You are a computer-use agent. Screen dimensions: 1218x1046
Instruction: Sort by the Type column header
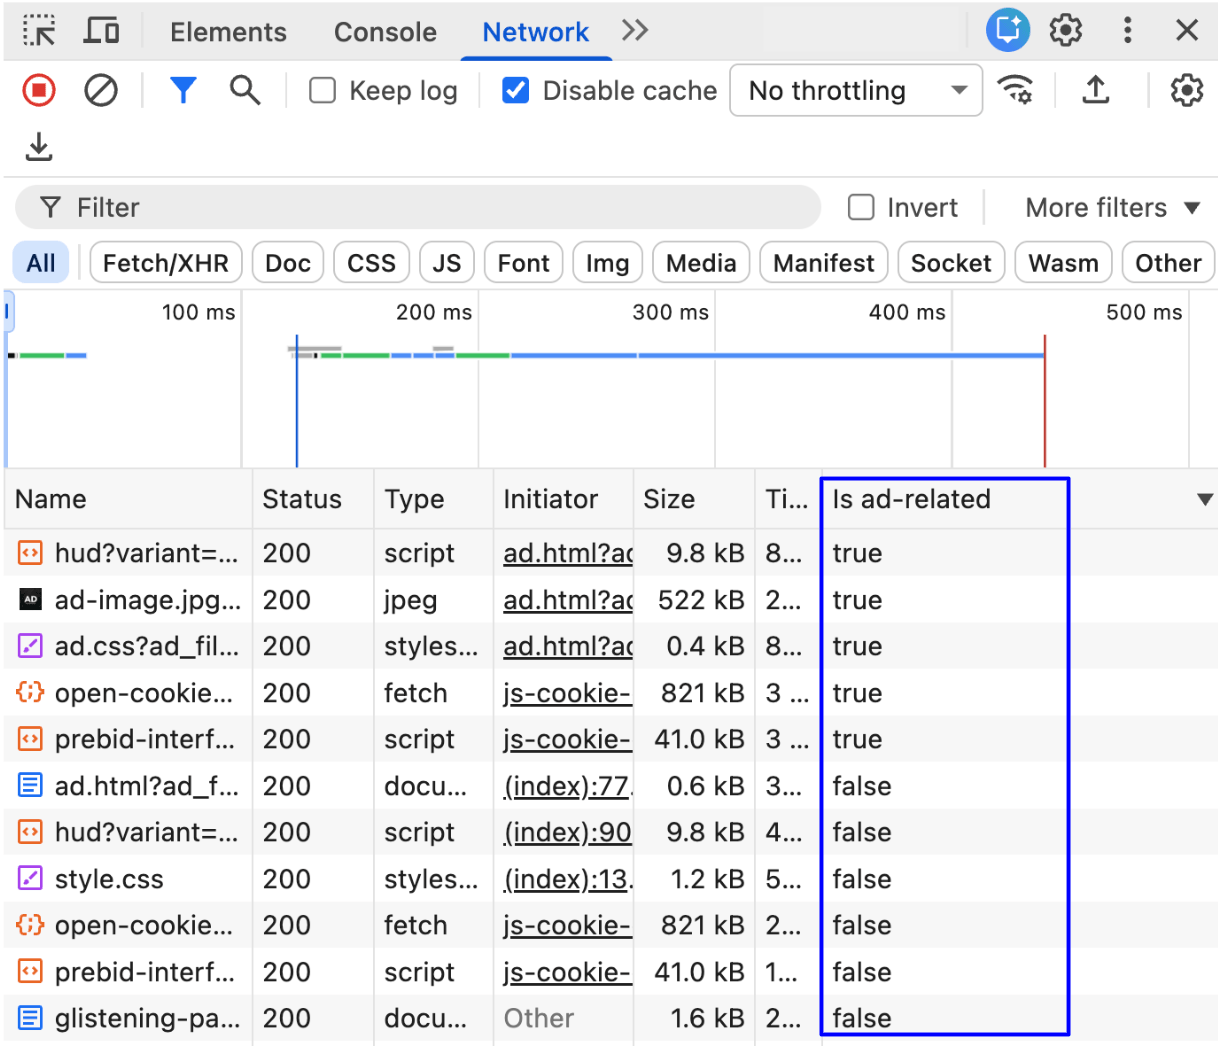(433, 499)
